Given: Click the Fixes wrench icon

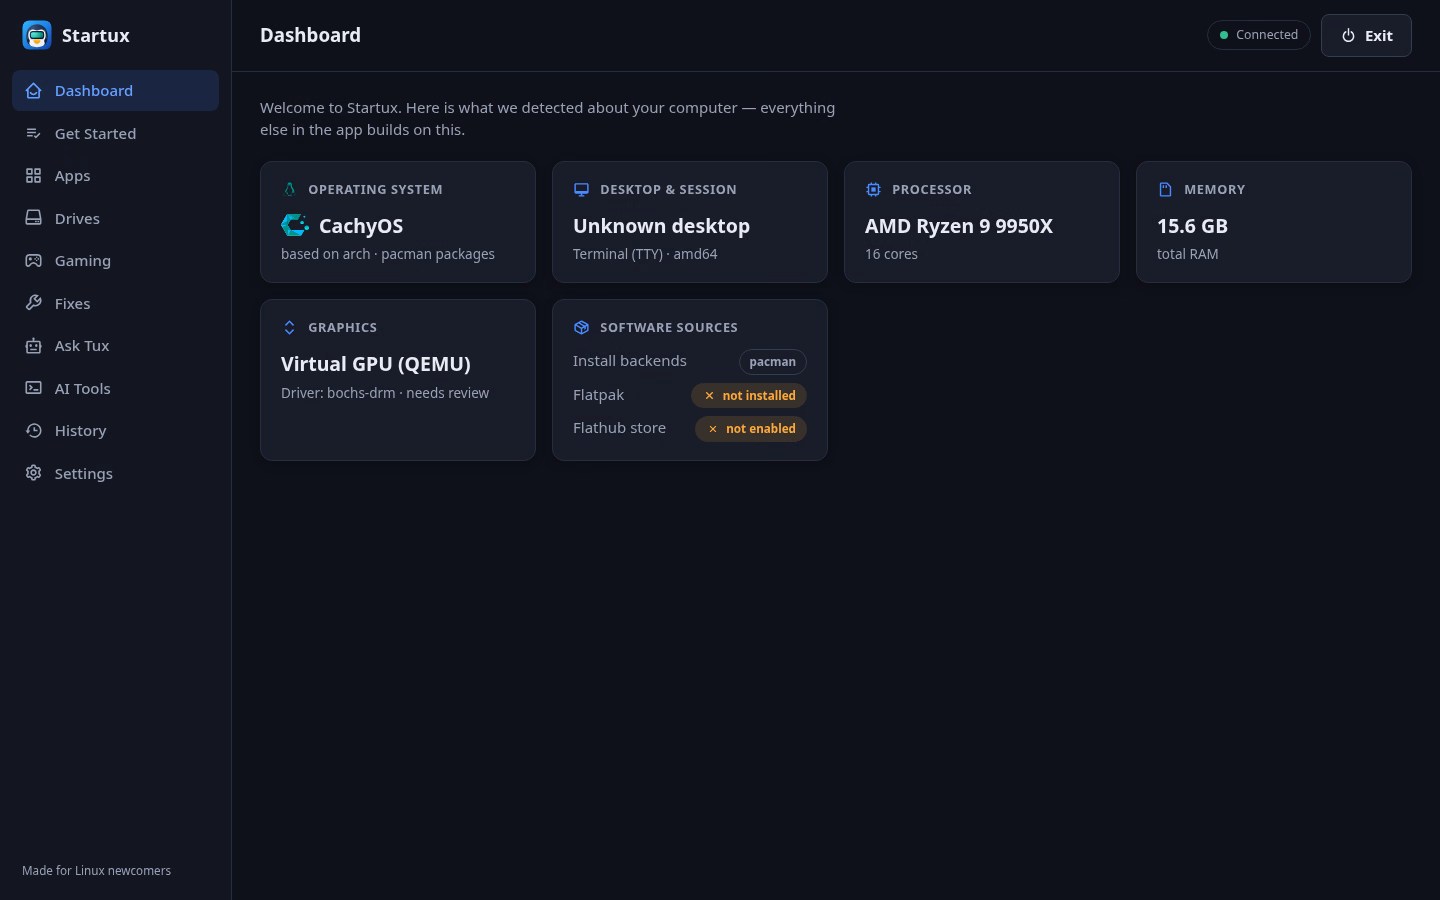Looking at the screenshot, I should click(x=34, y=303).
